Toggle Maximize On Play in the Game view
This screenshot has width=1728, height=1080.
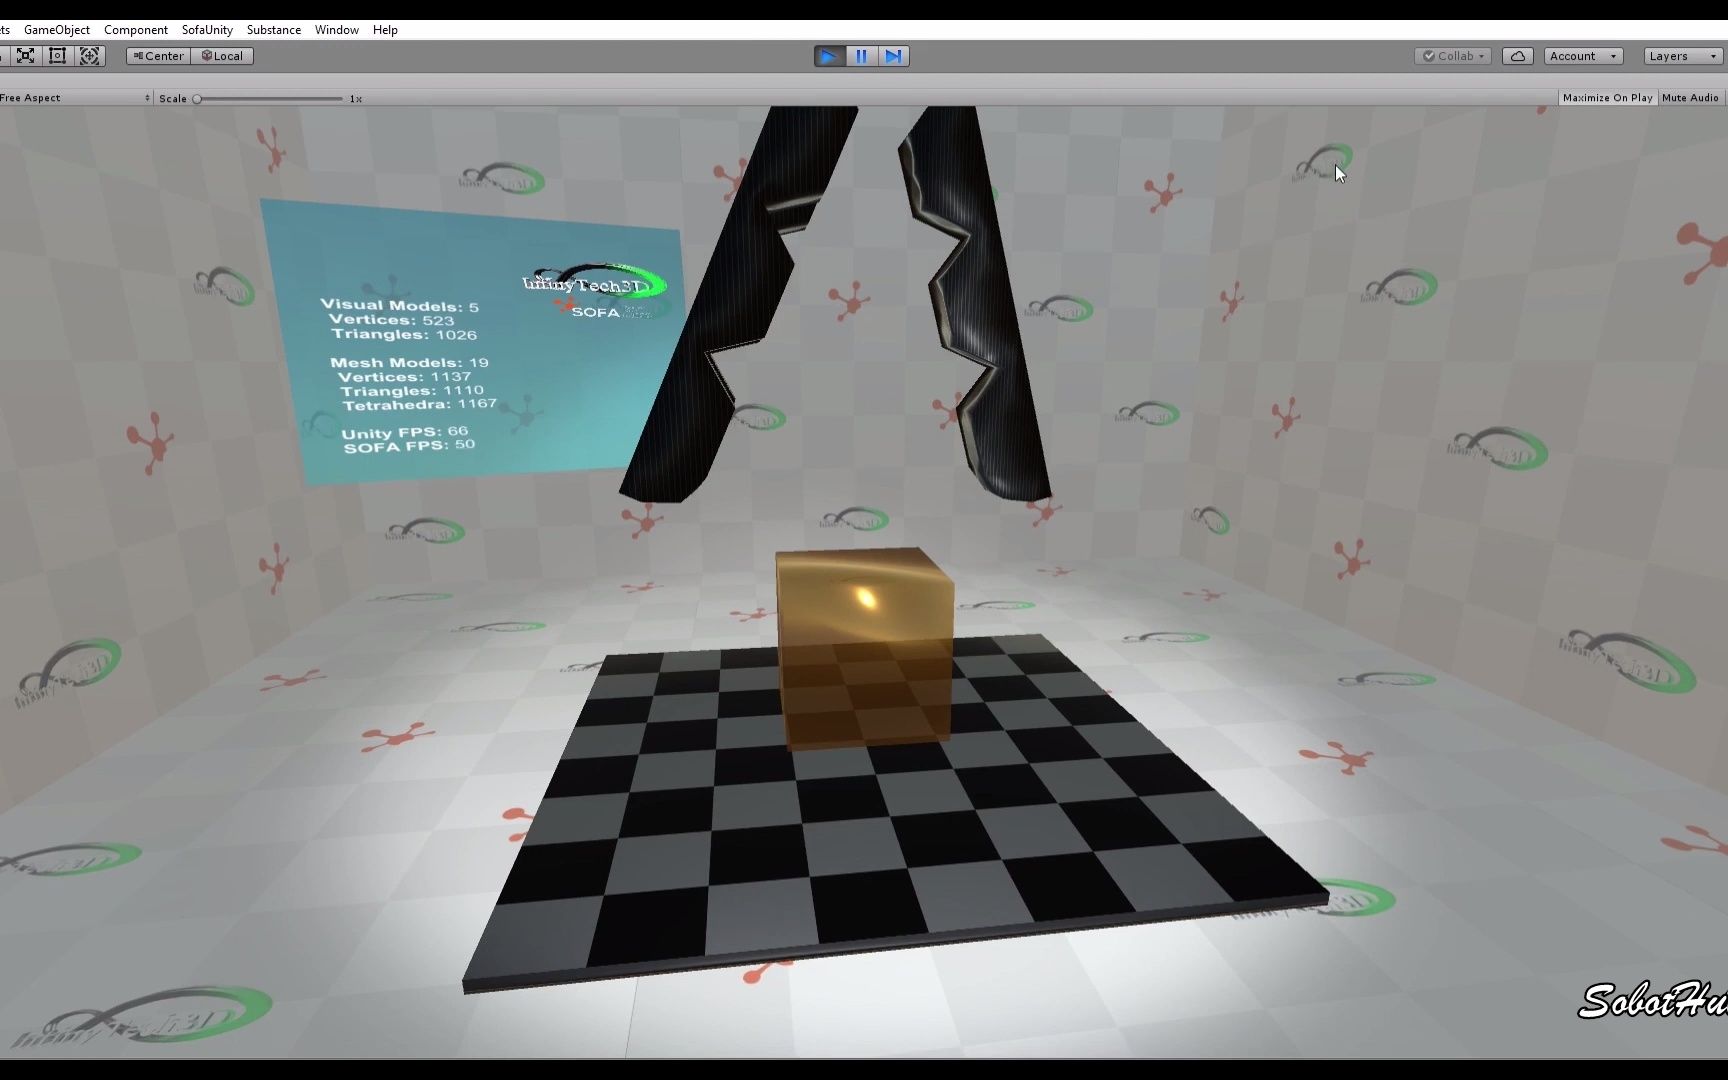pyautogui.click(x=1606, y=97)
